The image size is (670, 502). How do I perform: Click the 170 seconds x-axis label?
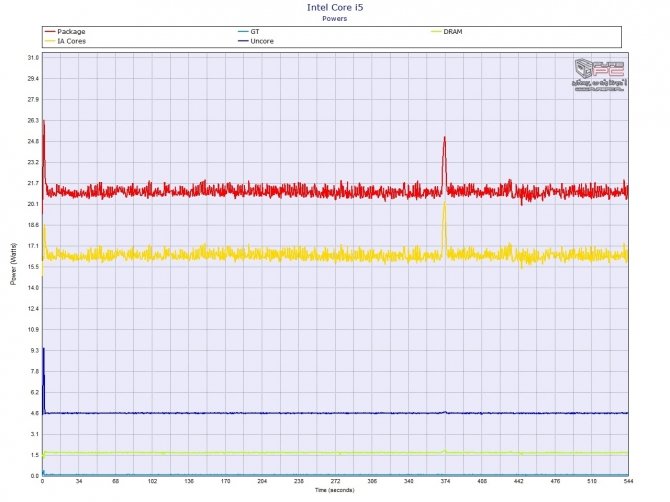point(226,481)
